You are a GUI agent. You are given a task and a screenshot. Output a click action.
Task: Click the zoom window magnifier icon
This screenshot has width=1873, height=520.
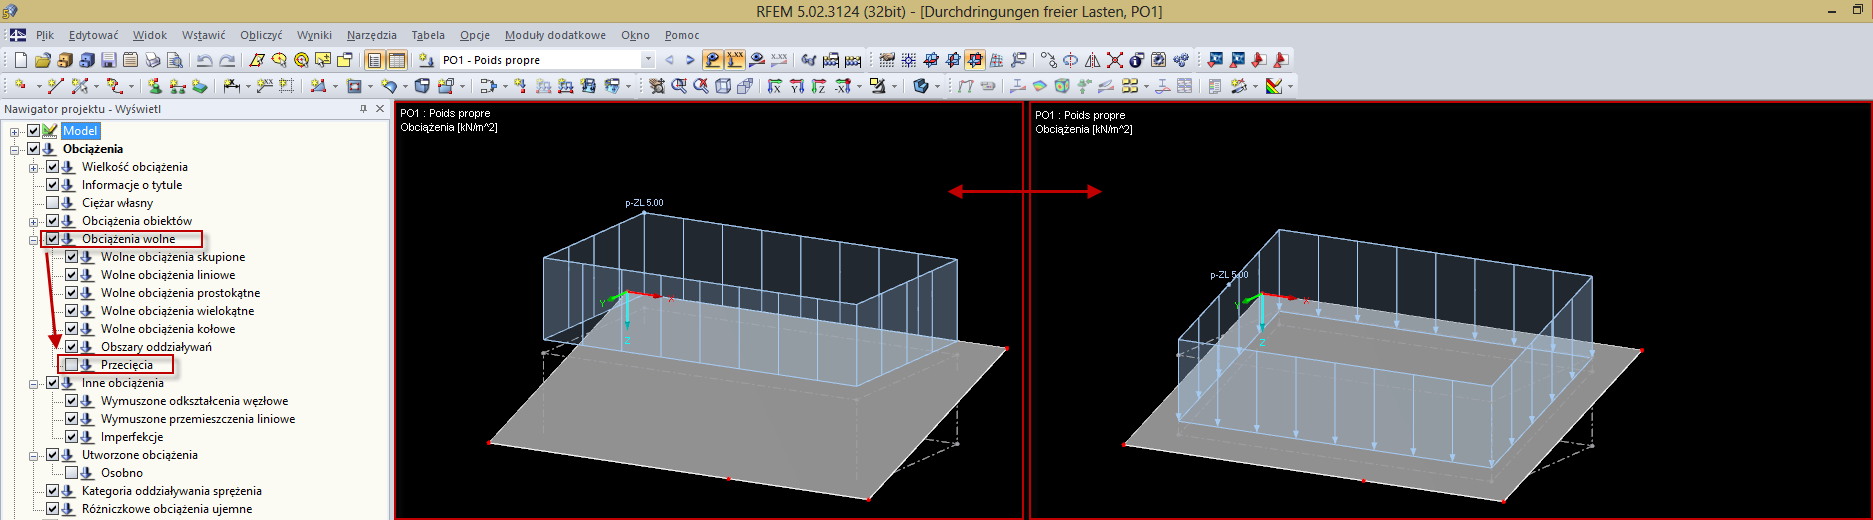679,86
